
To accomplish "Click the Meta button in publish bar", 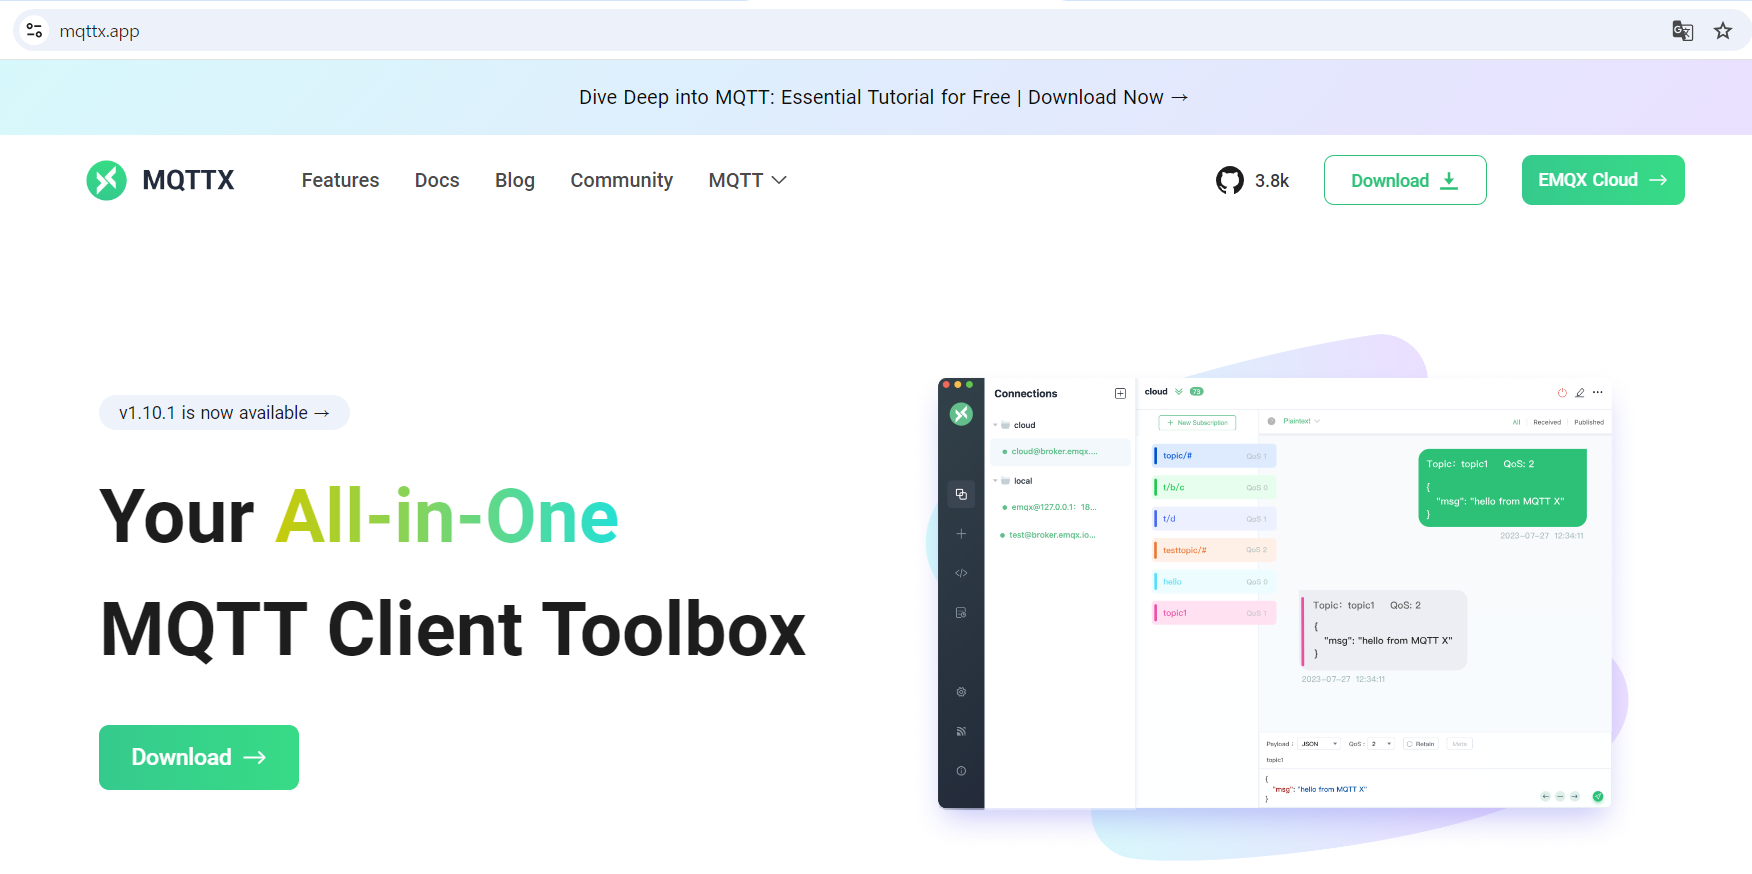I will tap(1460, 744).
